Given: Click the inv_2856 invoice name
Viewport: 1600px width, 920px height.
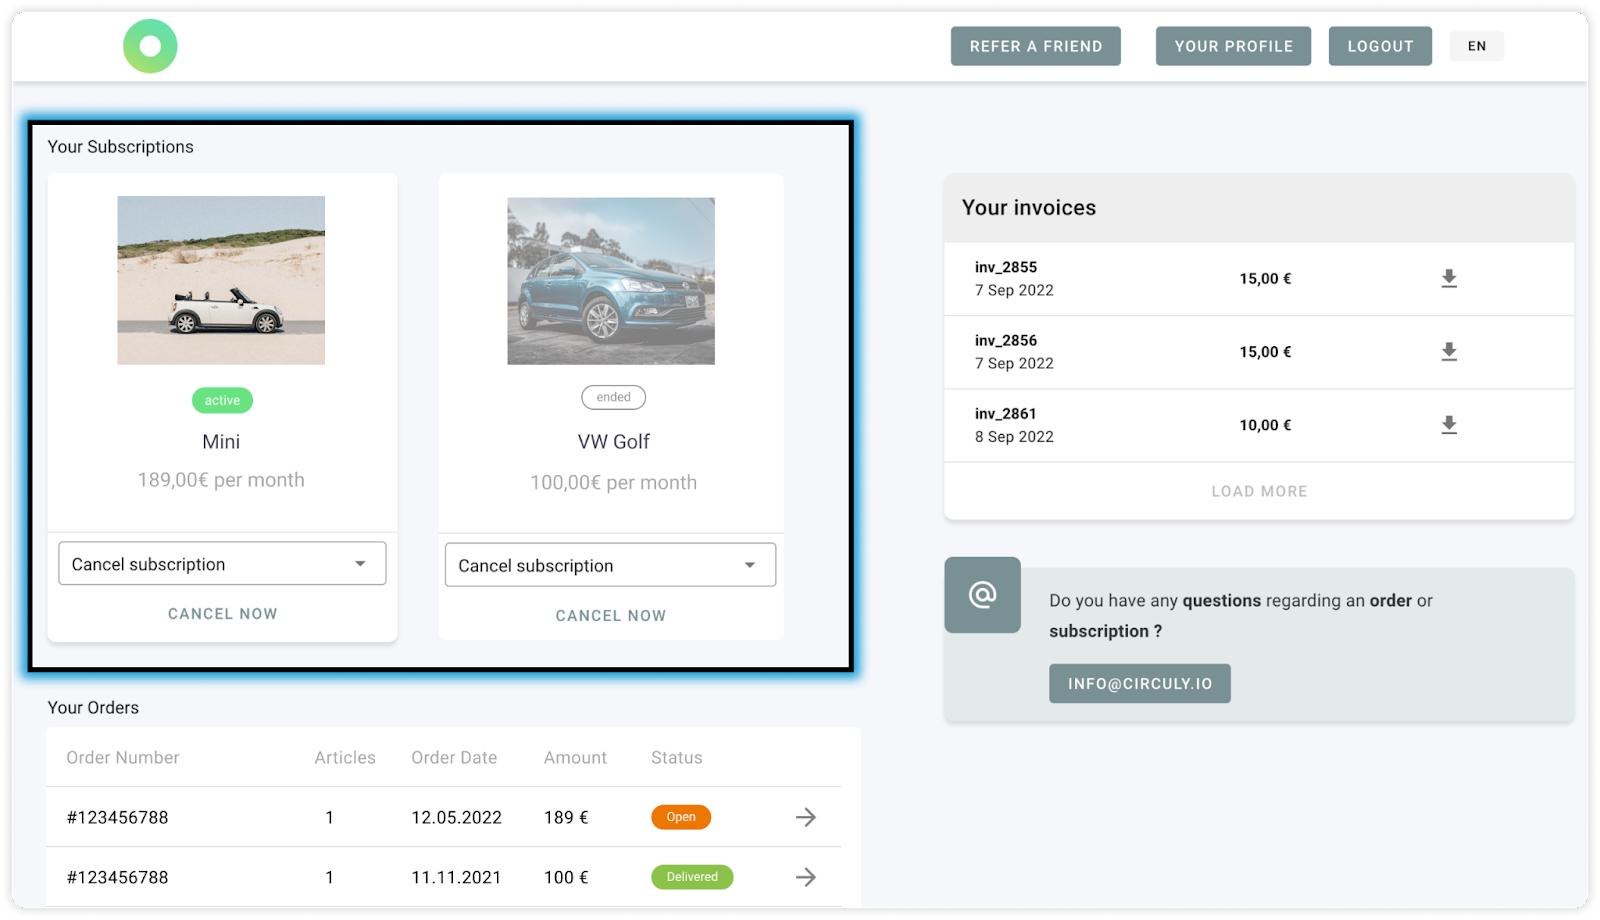Looking at the screenshot, I should (1006, 340).
